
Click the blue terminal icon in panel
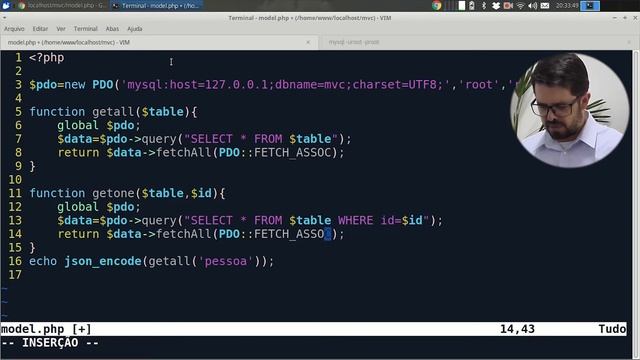pos(590,5)
